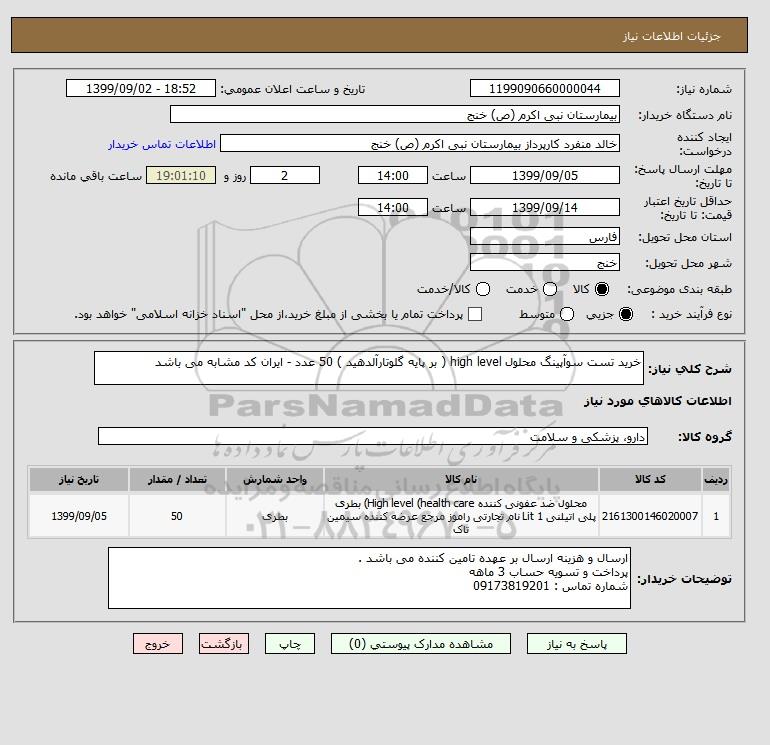Click goods group field دارو، پزشکی و سلامت
The width and height of the screenshot is (770, 745).
(373, 436)
